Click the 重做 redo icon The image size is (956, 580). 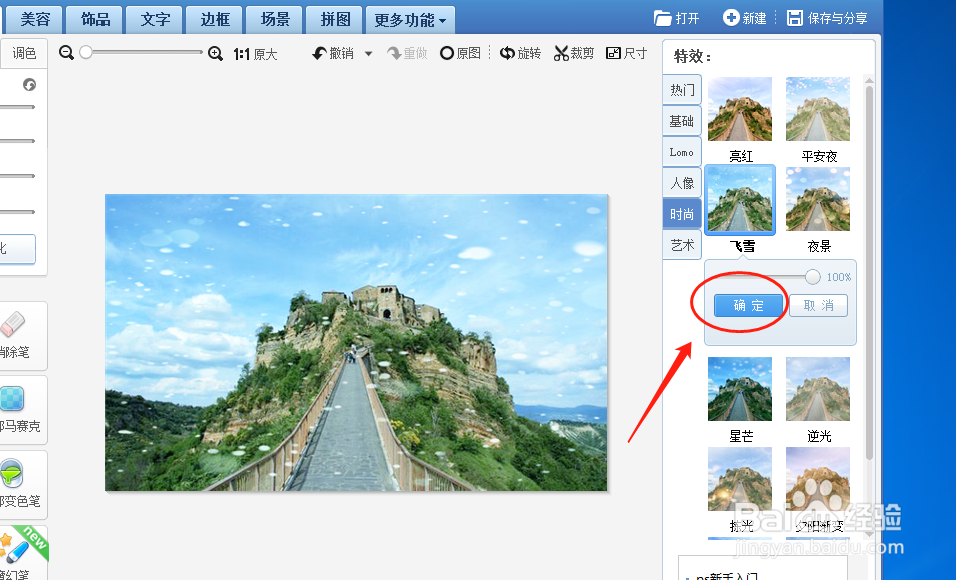(394, 54)
